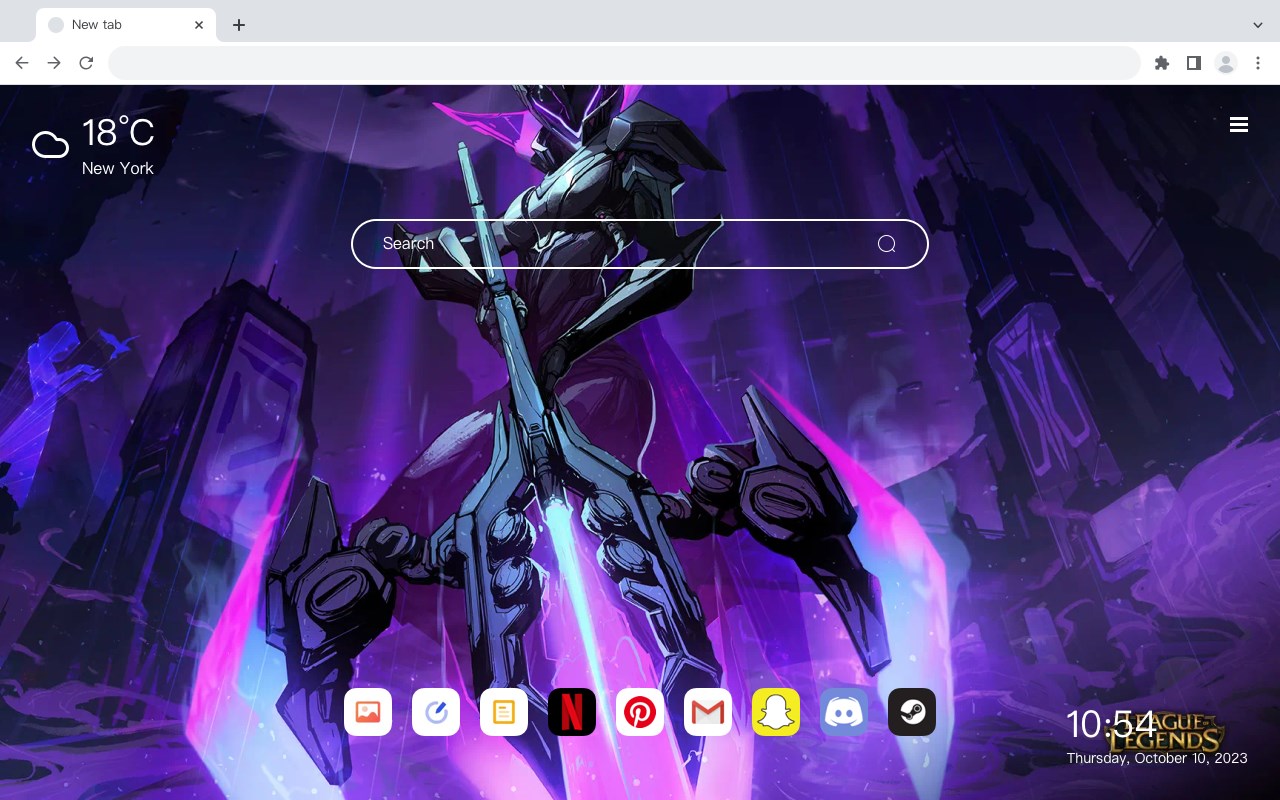Click the Thursday, October 10, 2023 date
The image size is (1280, 800).
pos(1157,758)
